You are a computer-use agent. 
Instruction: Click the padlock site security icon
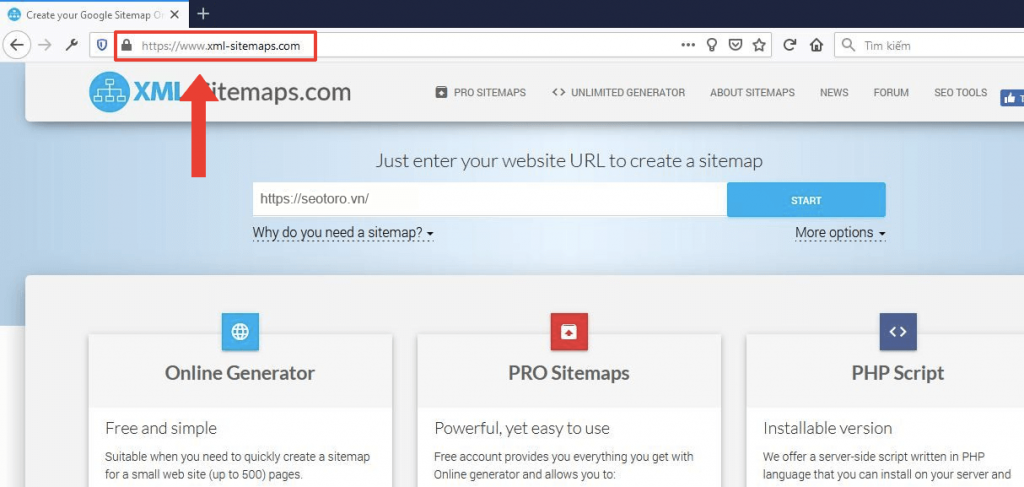[x=127, y=45]
